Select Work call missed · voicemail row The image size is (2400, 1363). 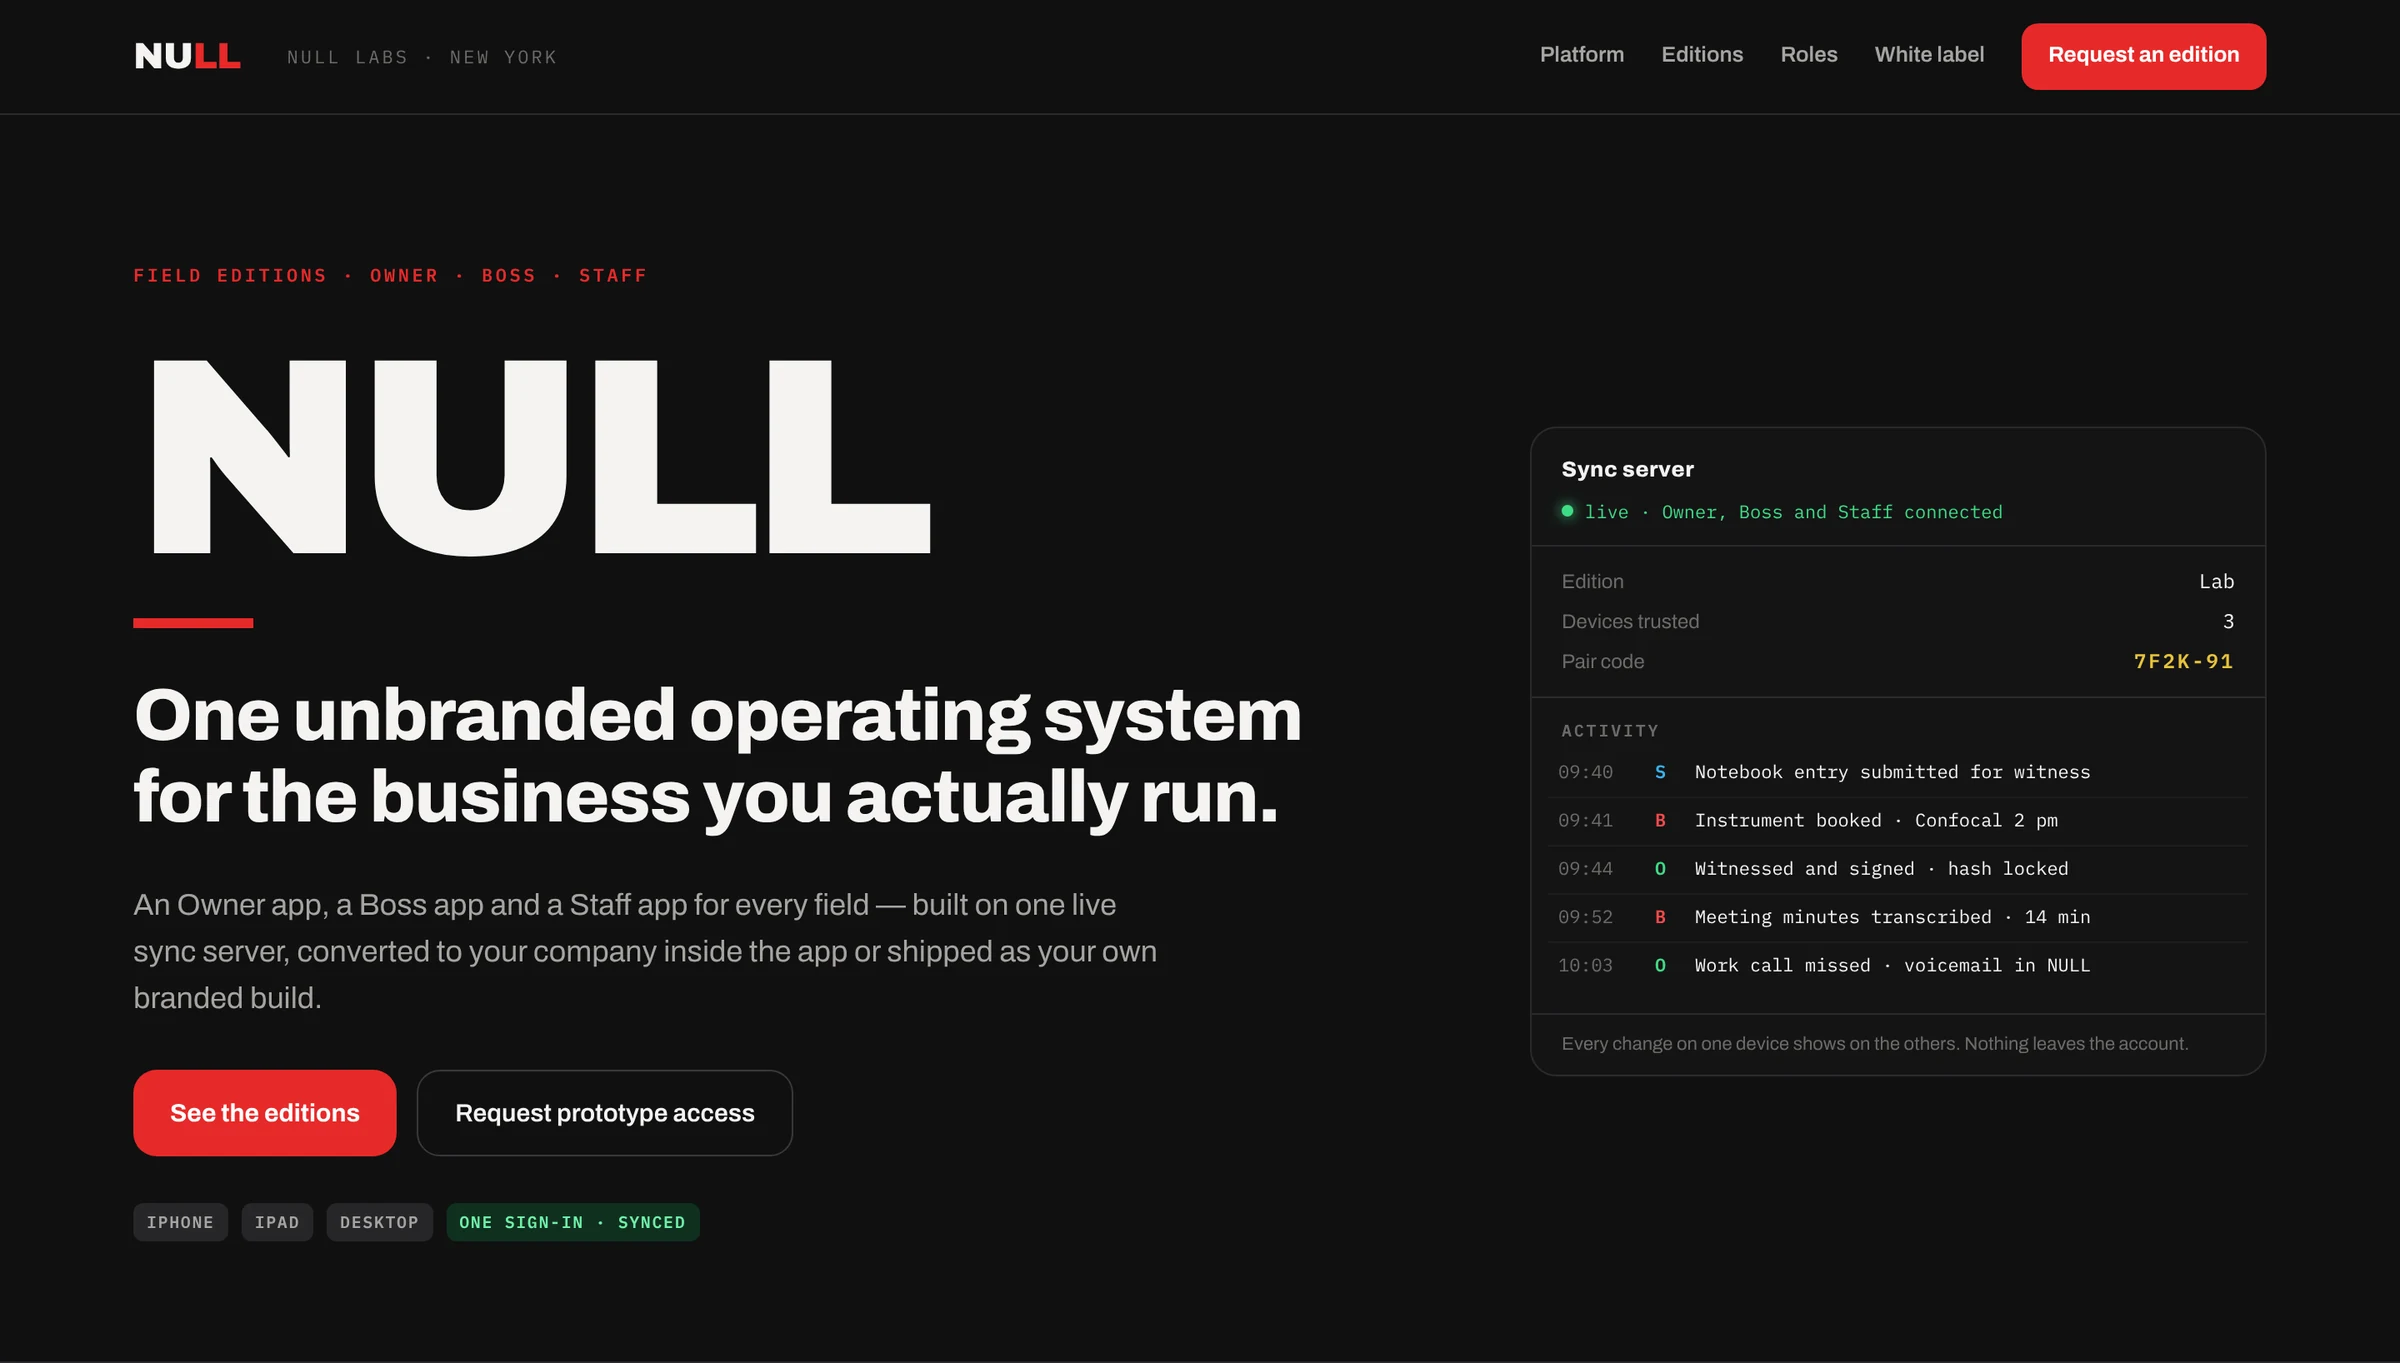point(1897,965)
